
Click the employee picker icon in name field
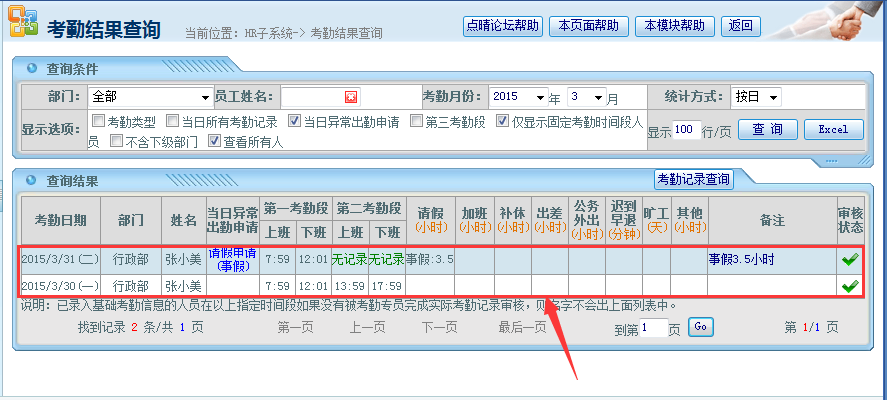(x=350, y=97)
